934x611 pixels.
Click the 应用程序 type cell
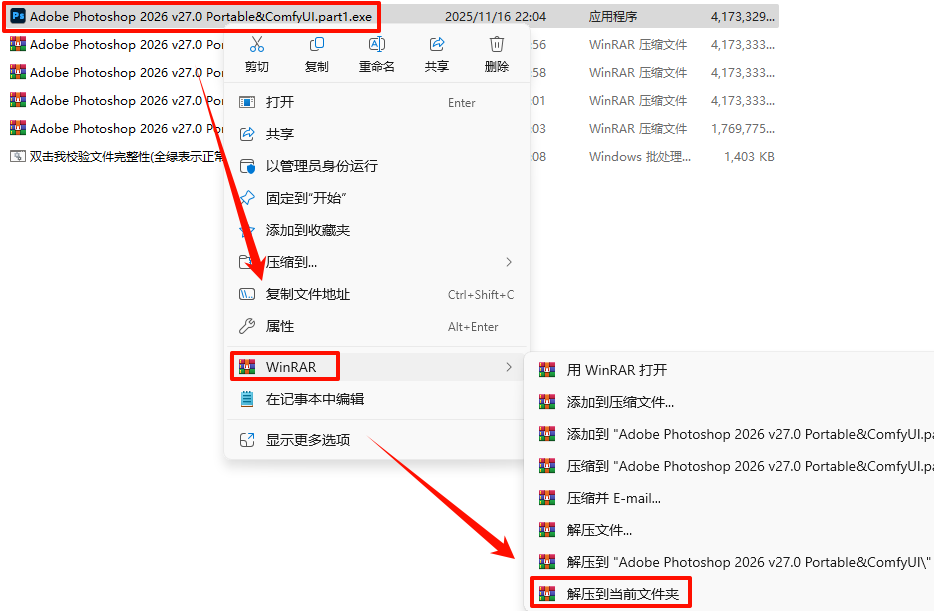coord(613,17)
